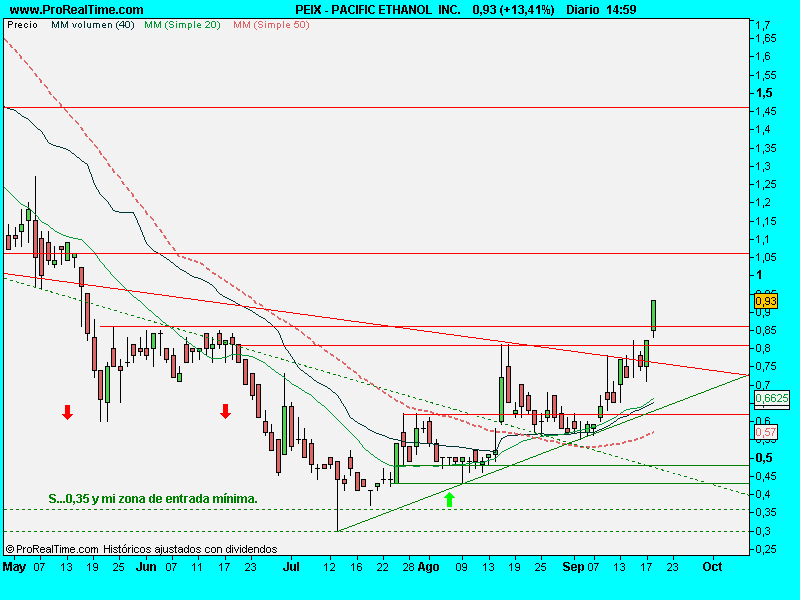800x600 pixels.
Task: Click the 1,25 value on price axis
Action: [766, 184]
